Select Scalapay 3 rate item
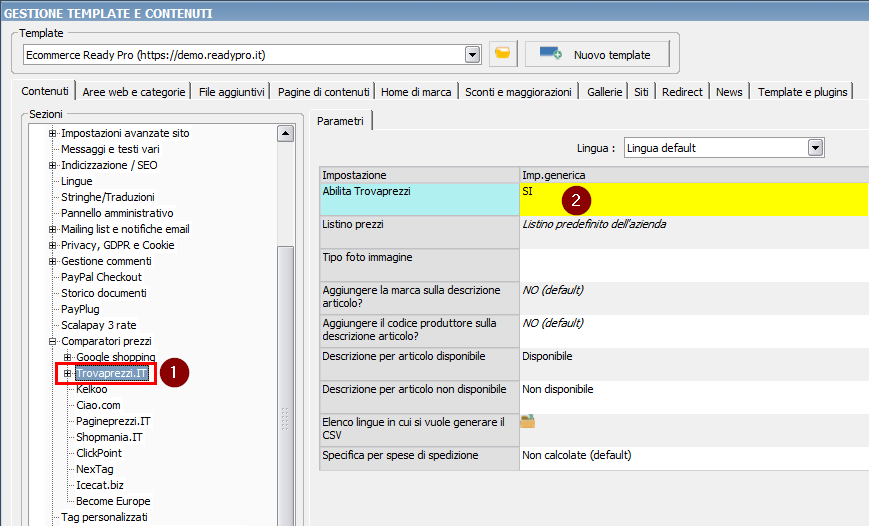The width and height of the screenshot is (869, 526). click(99, 325)
